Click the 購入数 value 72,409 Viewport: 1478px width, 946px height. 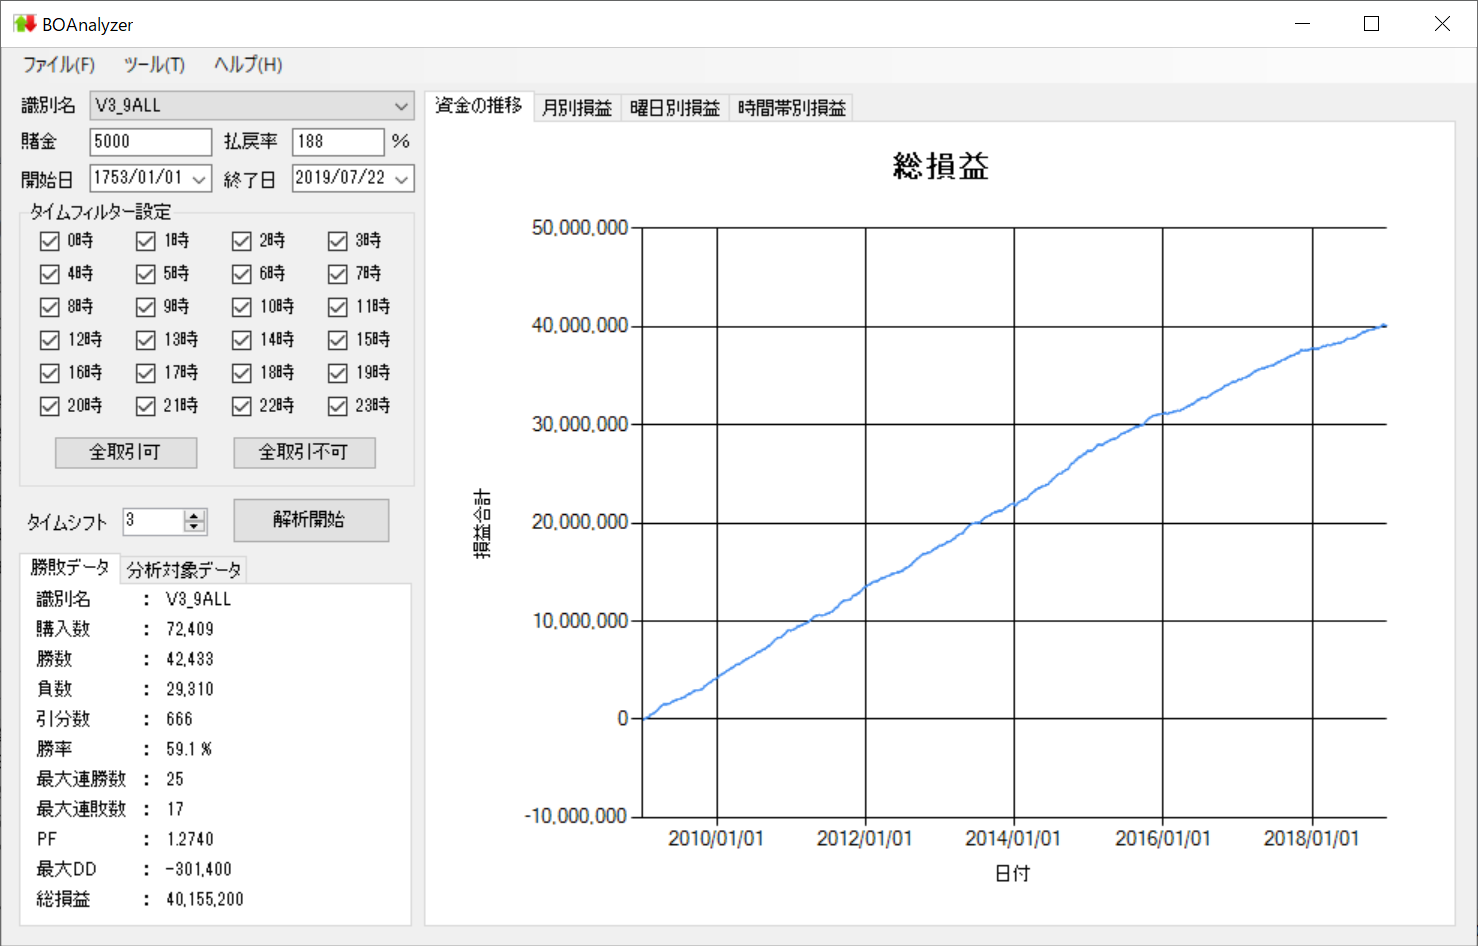190,630
